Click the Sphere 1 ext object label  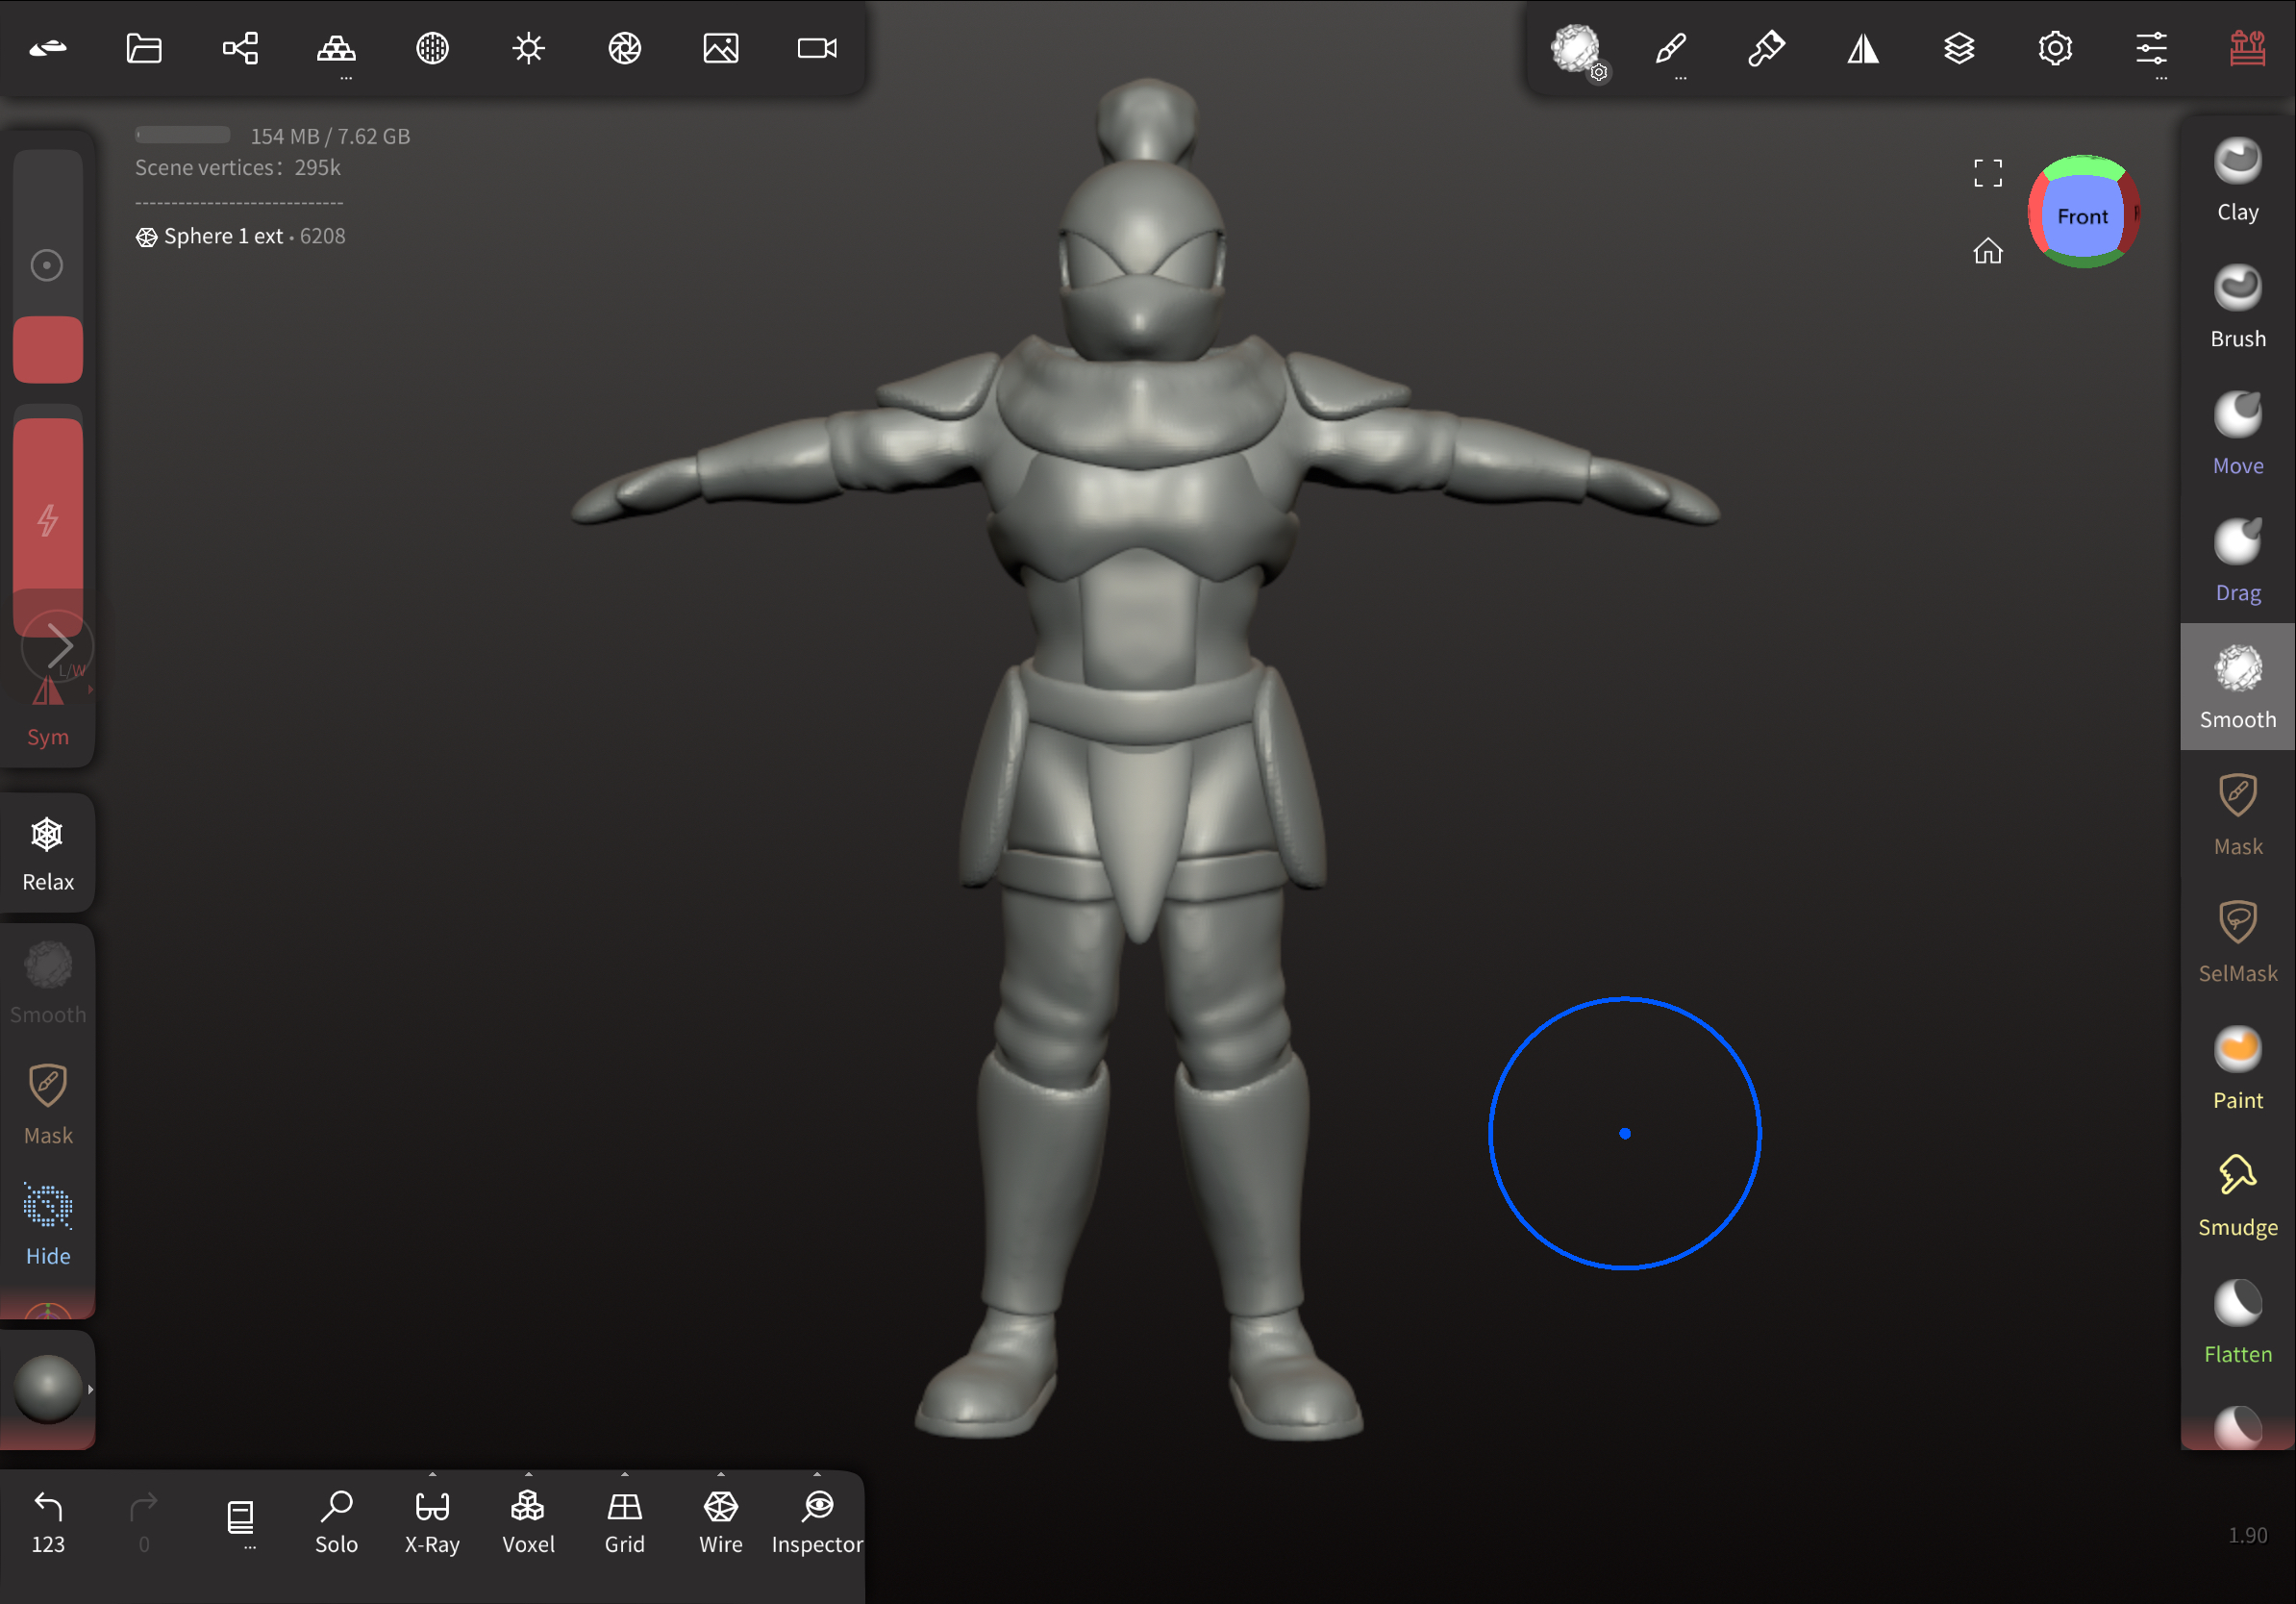pyautogui.click(x=223, y=236)
